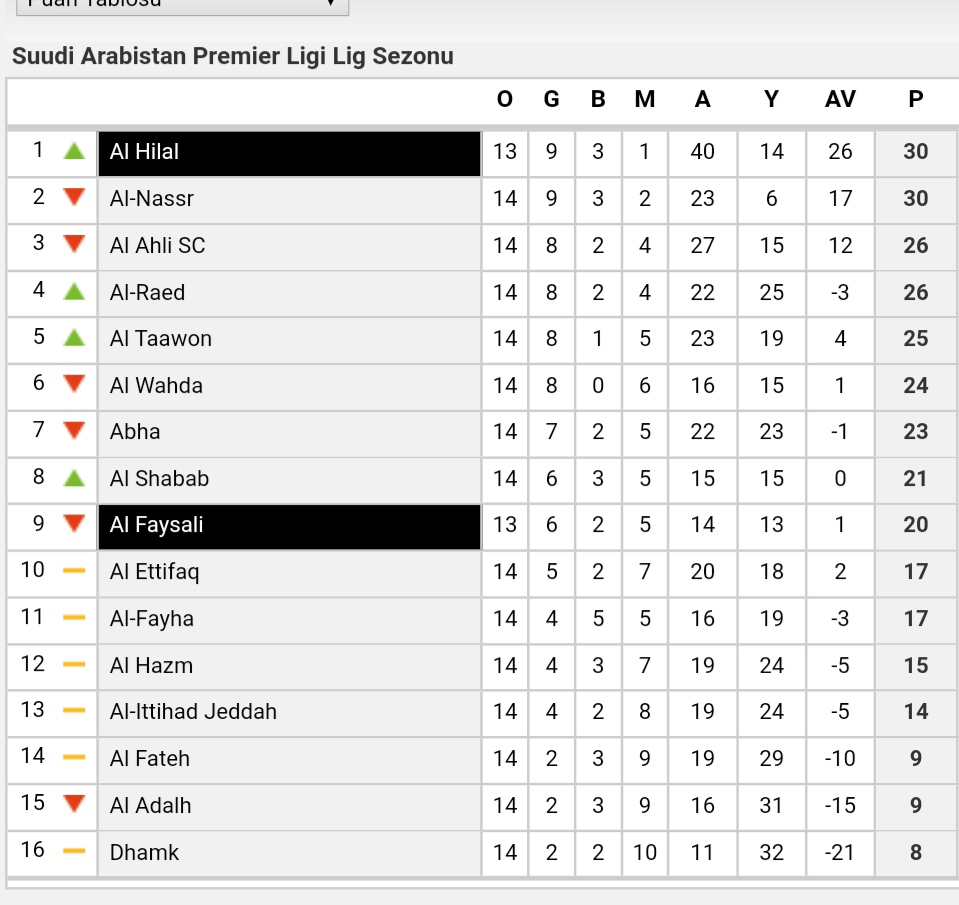
Task: Click the G wins column header
Action: [x=552, y=98]
